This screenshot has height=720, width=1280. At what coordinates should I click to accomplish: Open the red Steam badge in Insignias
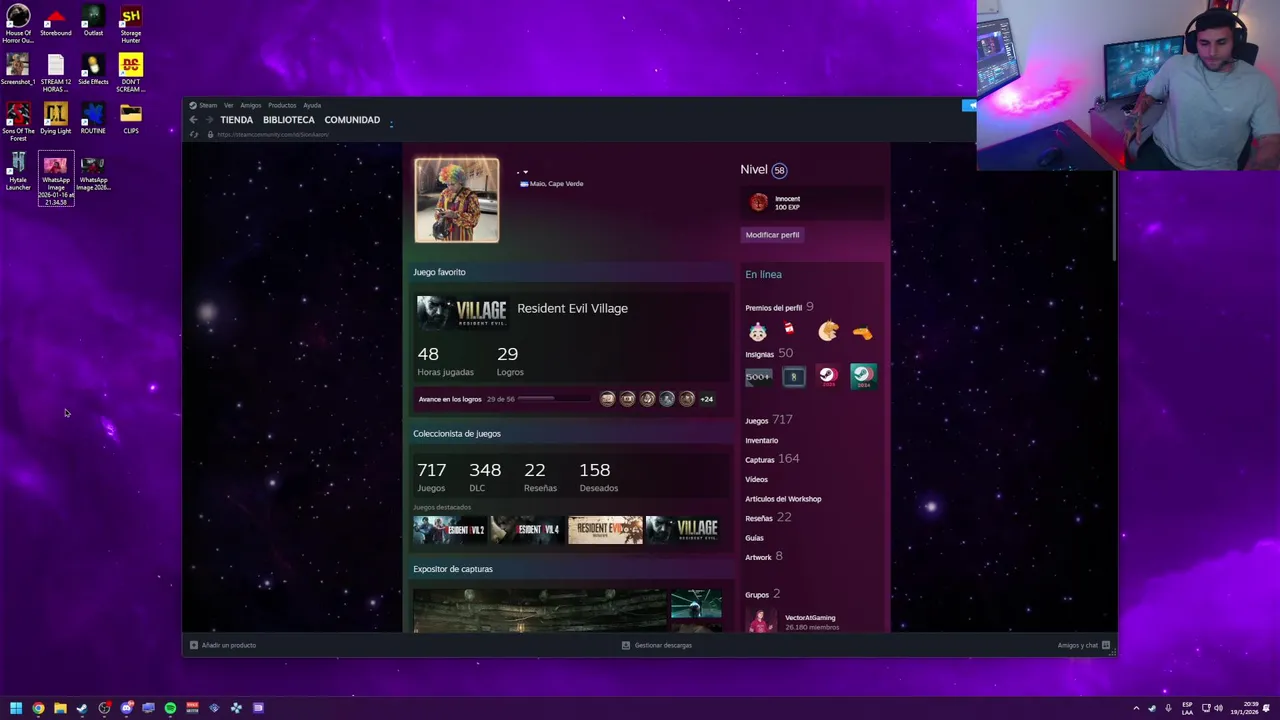828,377
